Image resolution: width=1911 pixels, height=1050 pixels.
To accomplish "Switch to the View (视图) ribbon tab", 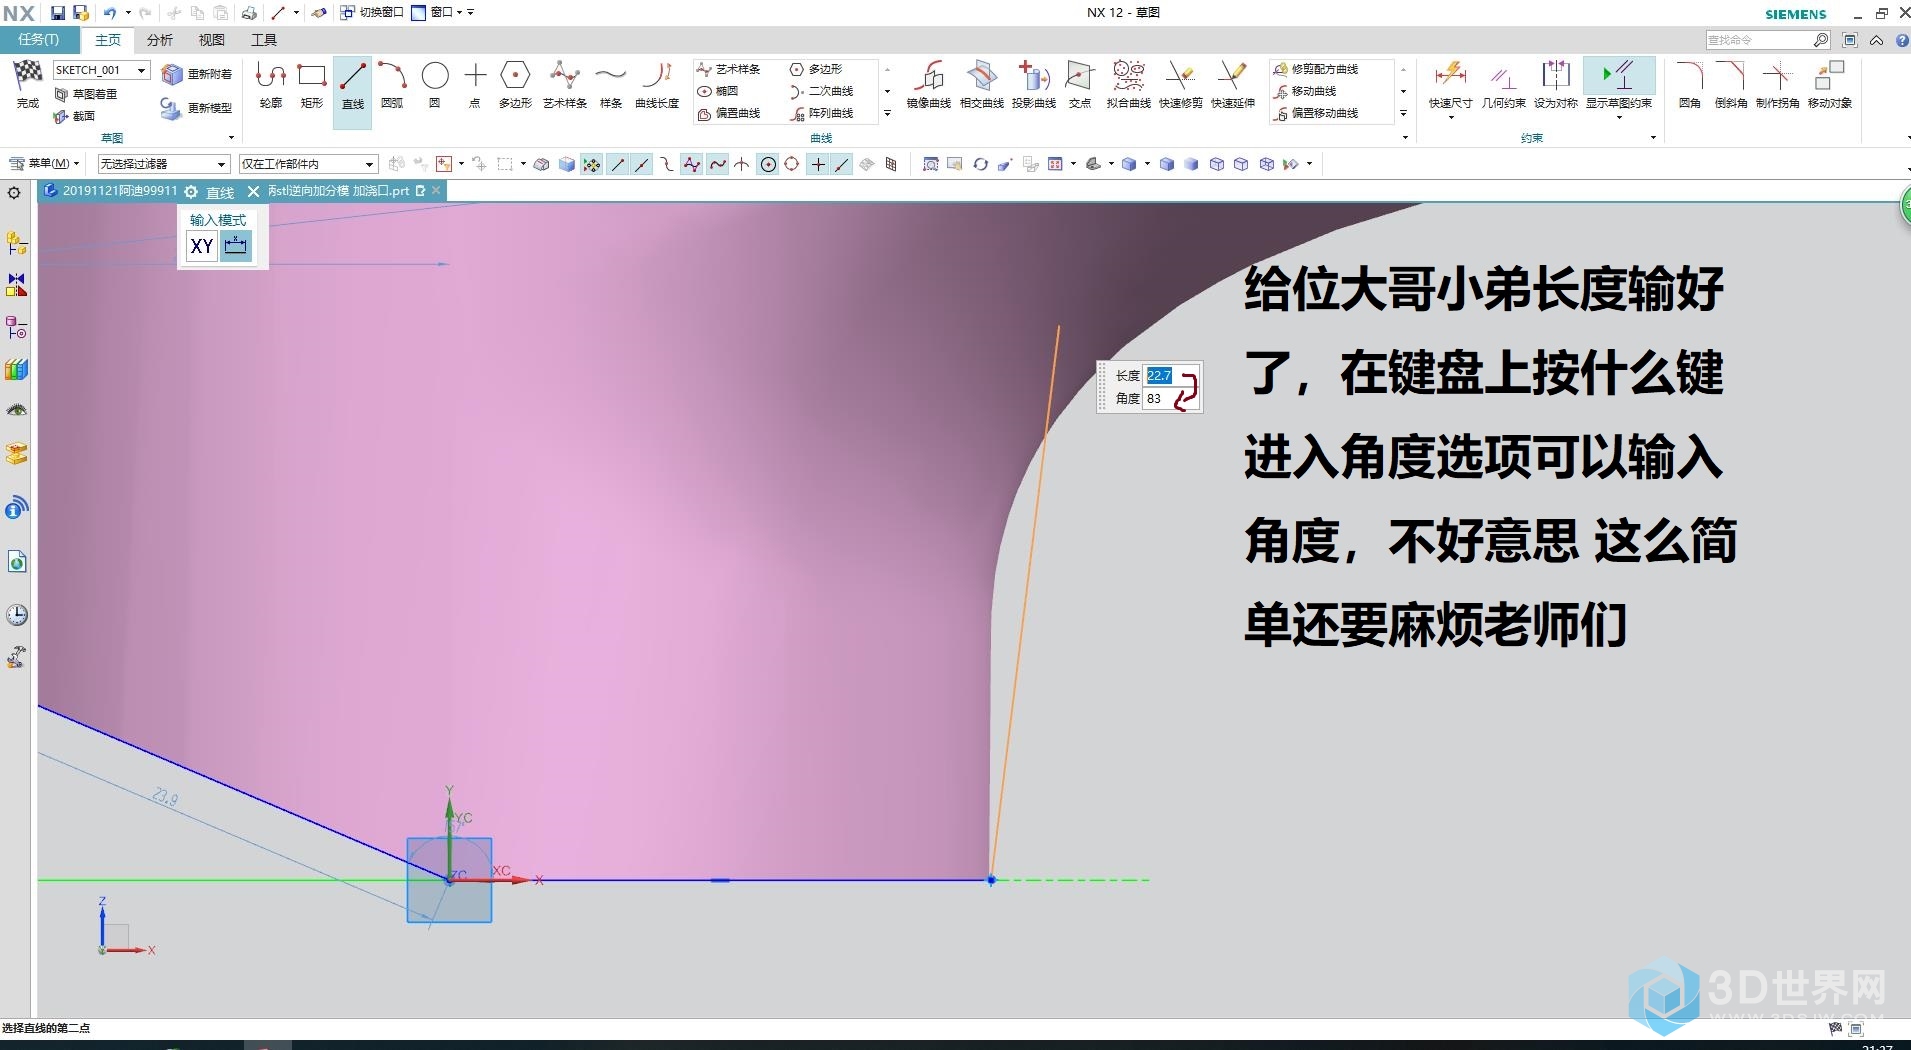I will (x=212, y=40).
